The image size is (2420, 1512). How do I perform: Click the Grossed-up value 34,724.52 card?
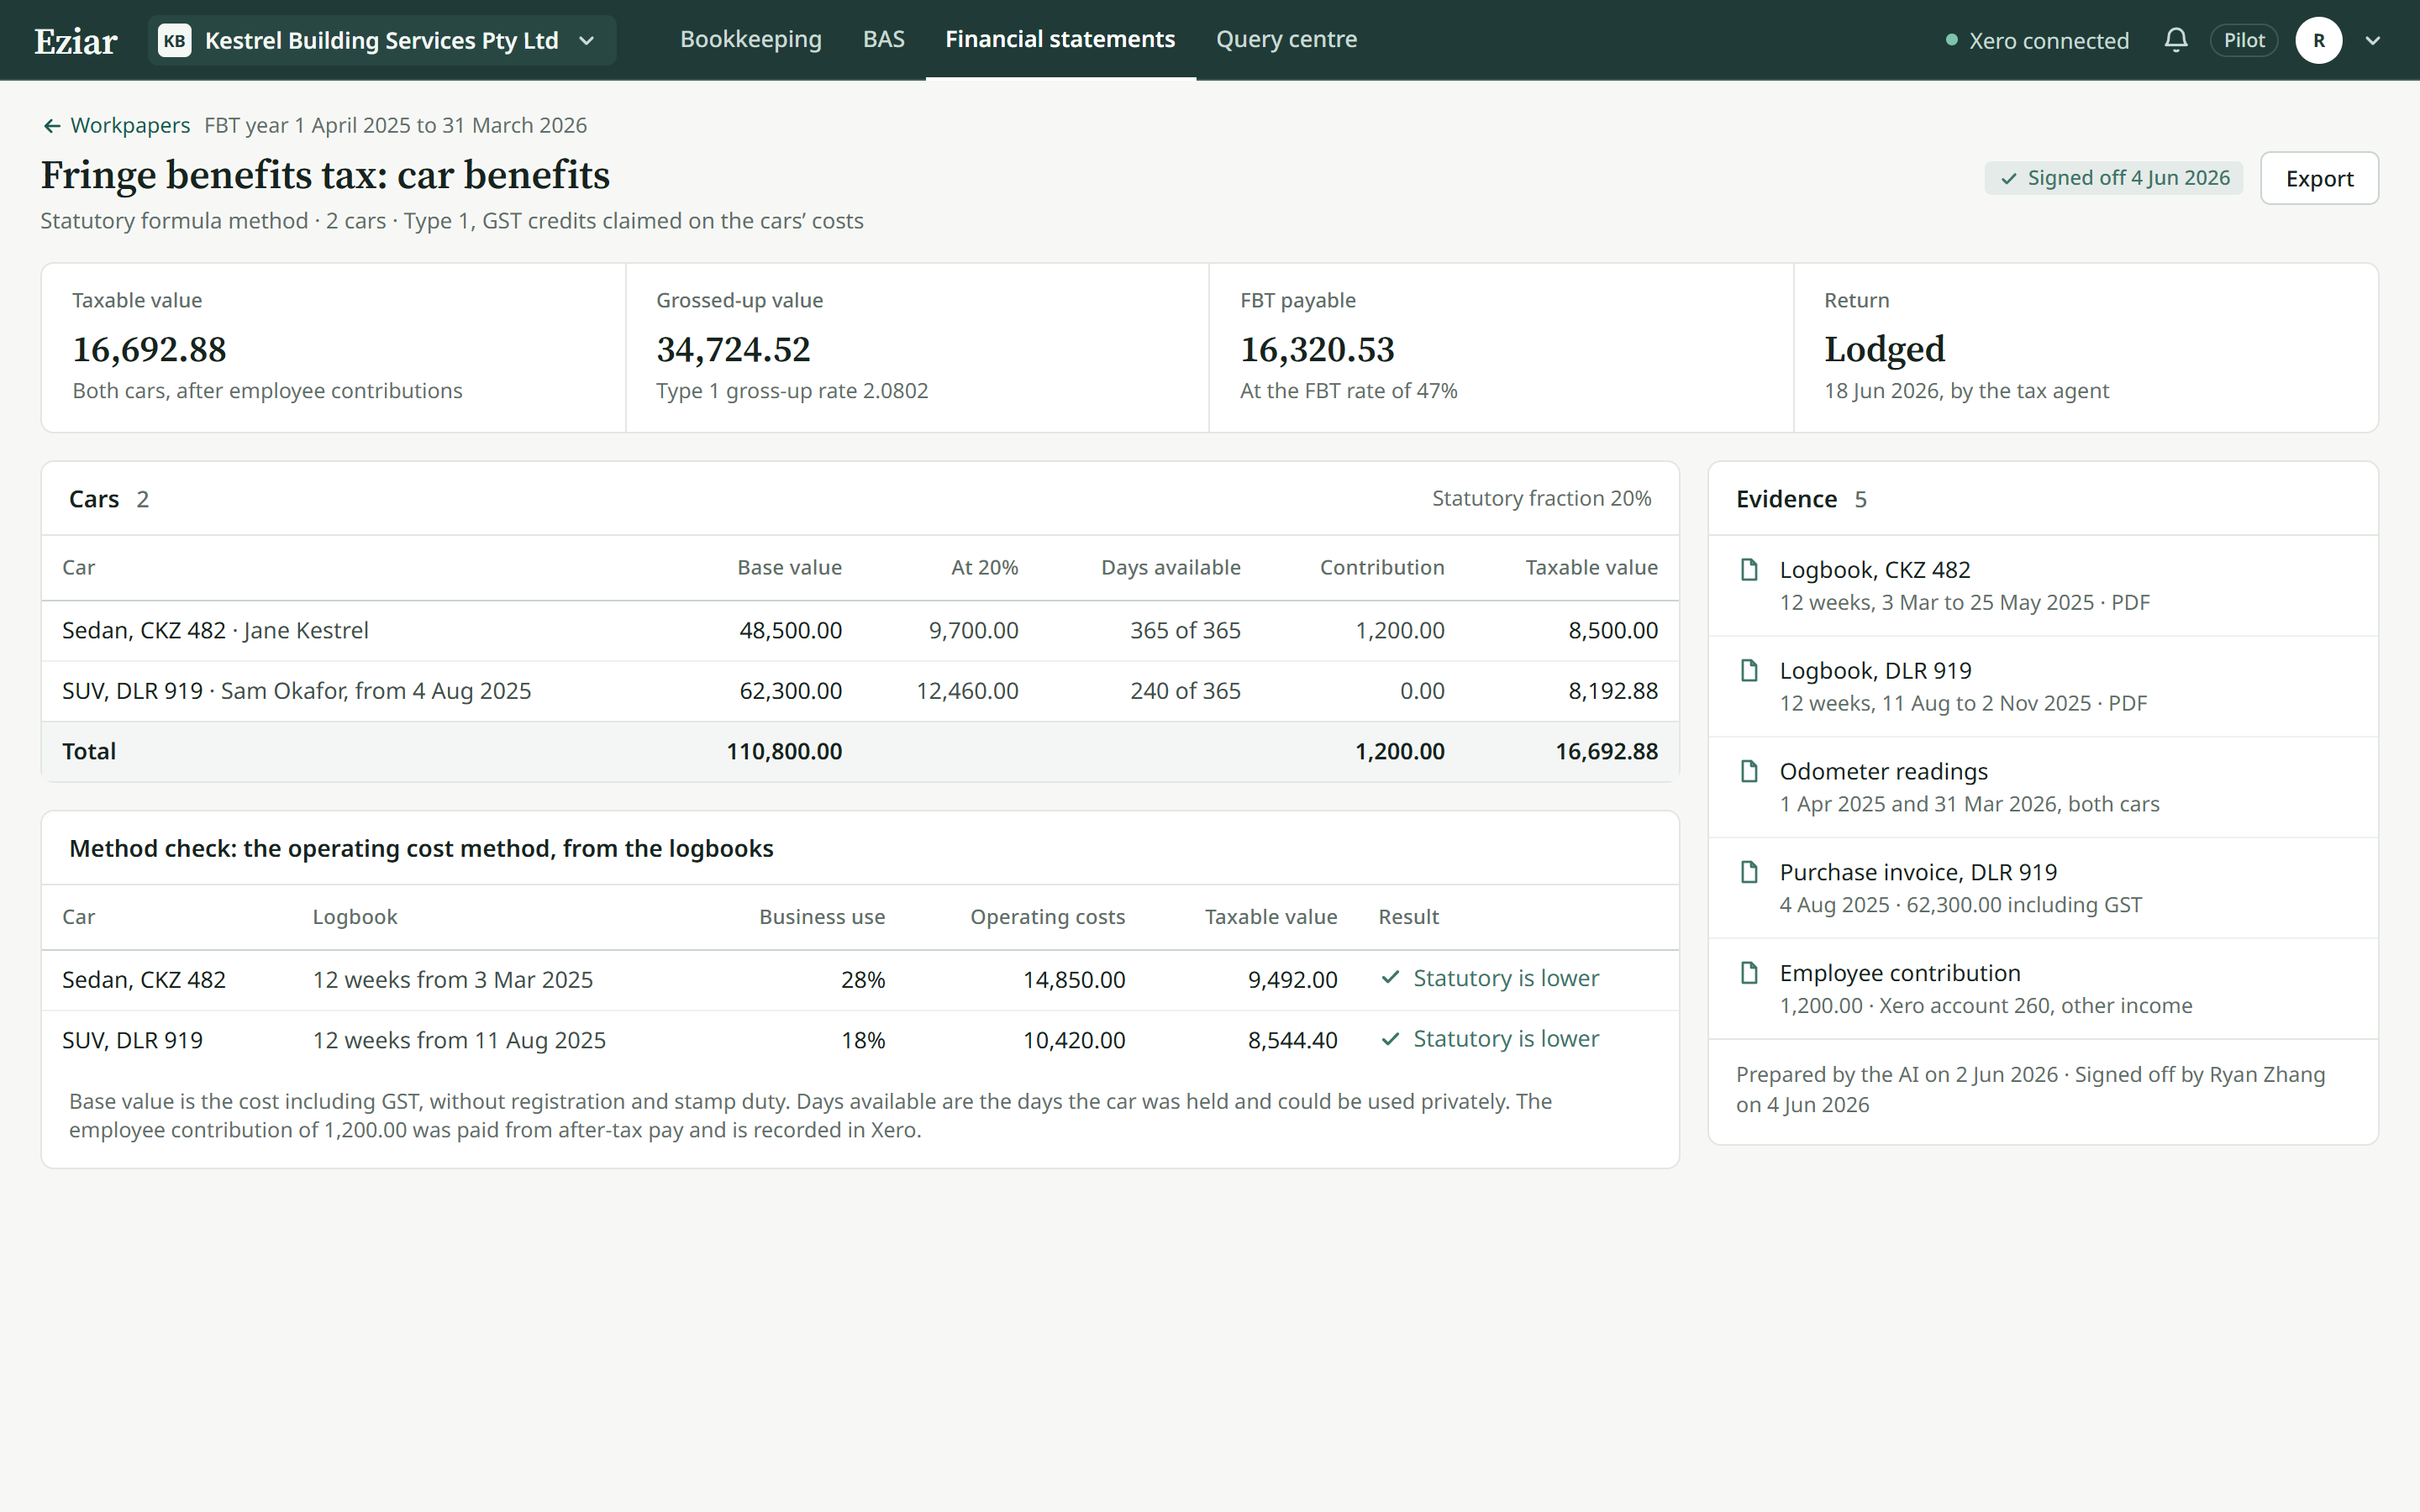click(x=917, y=348)
